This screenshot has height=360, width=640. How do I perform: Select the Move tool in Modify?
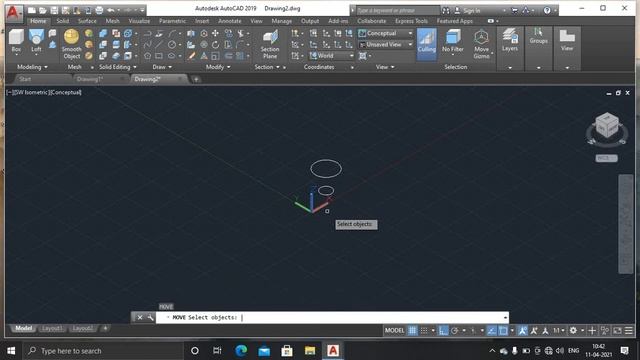point(215,33)
